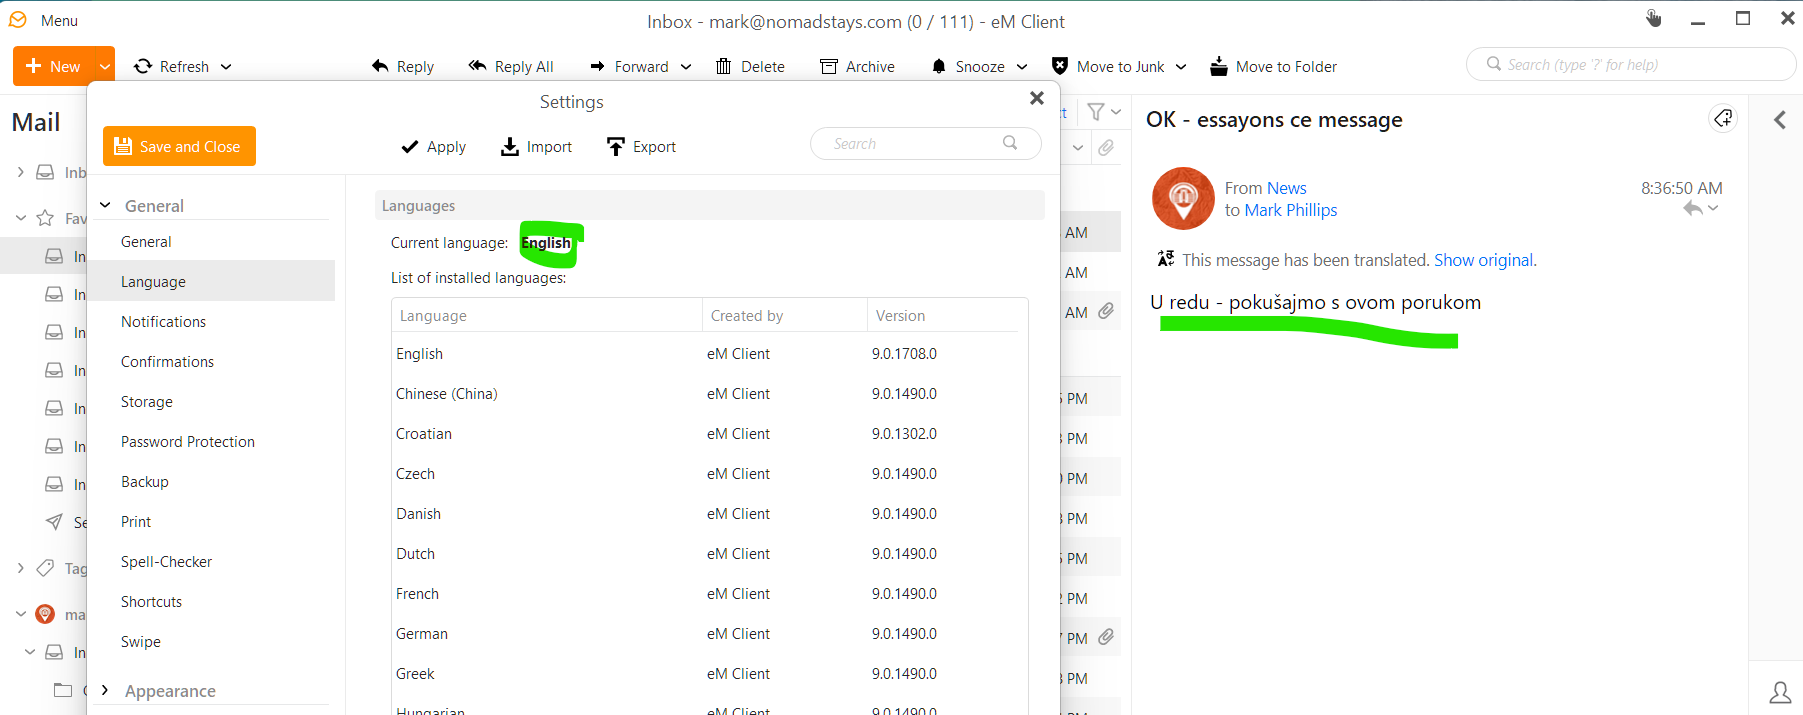
Task: Refresh the mailbox
Action: [171, 66]
